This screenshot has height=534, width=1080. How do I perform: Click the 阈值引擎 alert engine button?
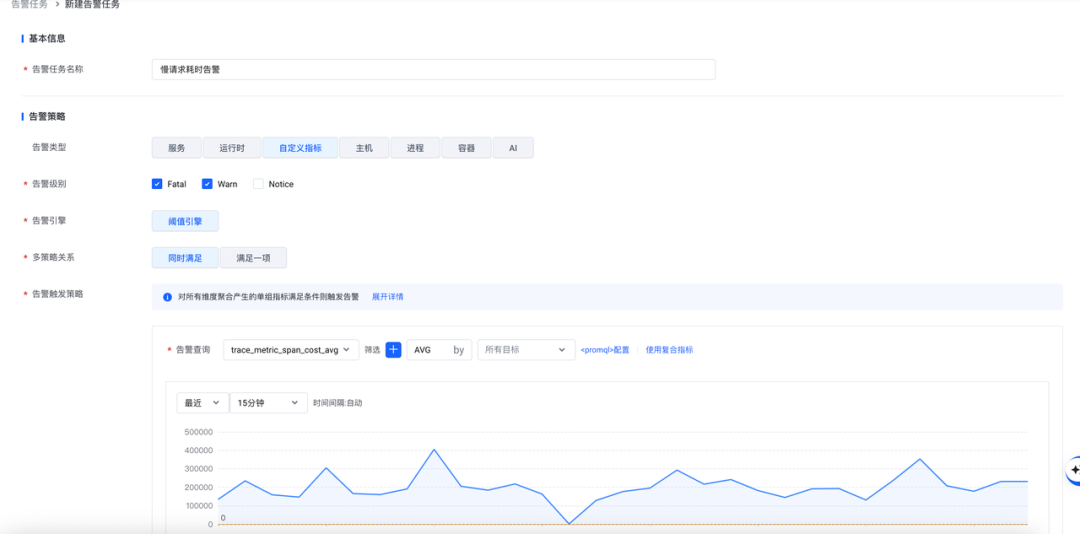[x=185, y=221]
